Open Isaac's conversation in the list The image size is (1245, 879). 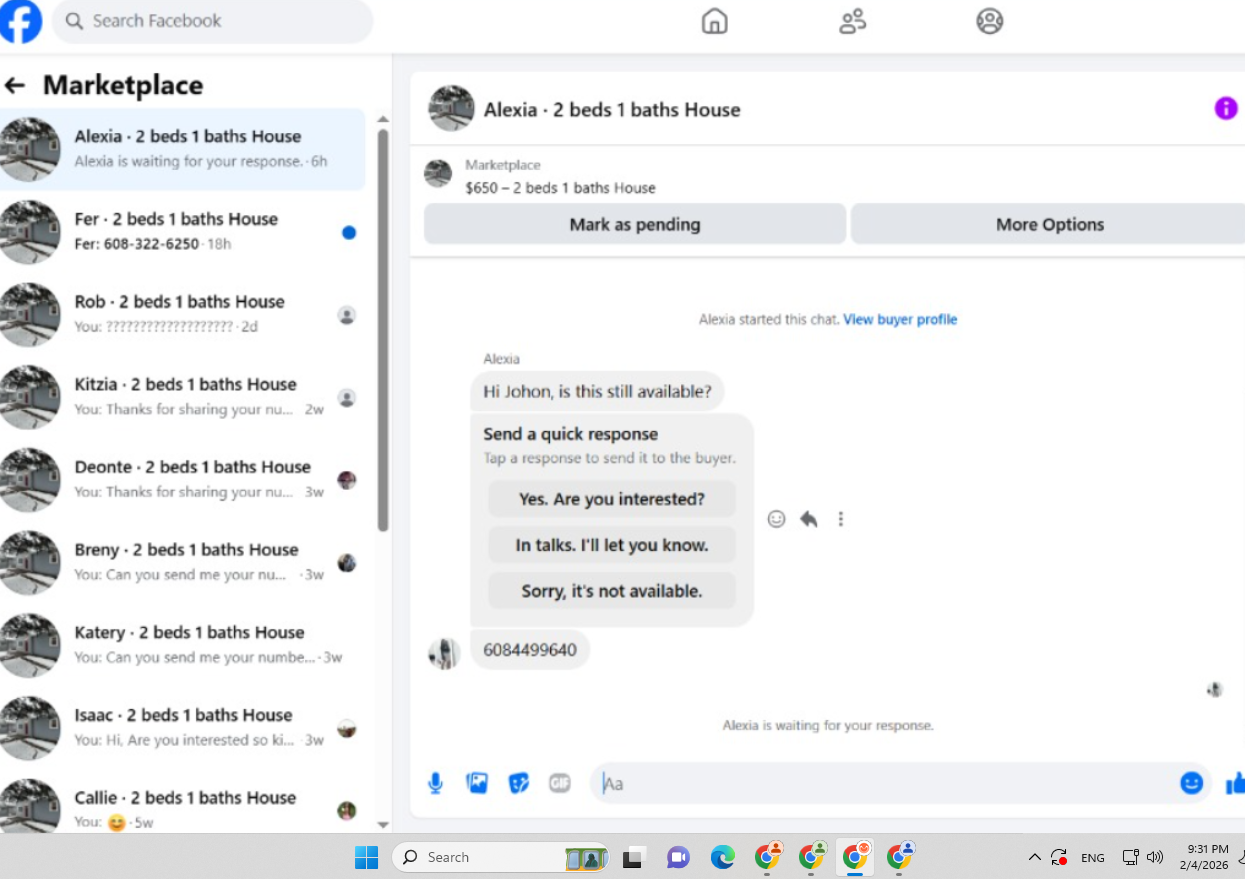[x=183, y=728]
